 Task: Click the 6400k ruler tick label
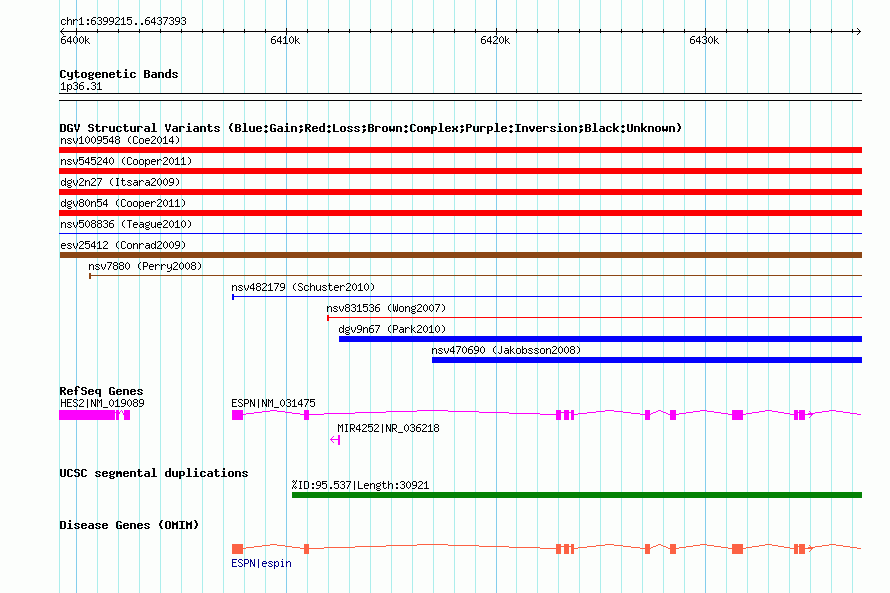tap(75, 40)
